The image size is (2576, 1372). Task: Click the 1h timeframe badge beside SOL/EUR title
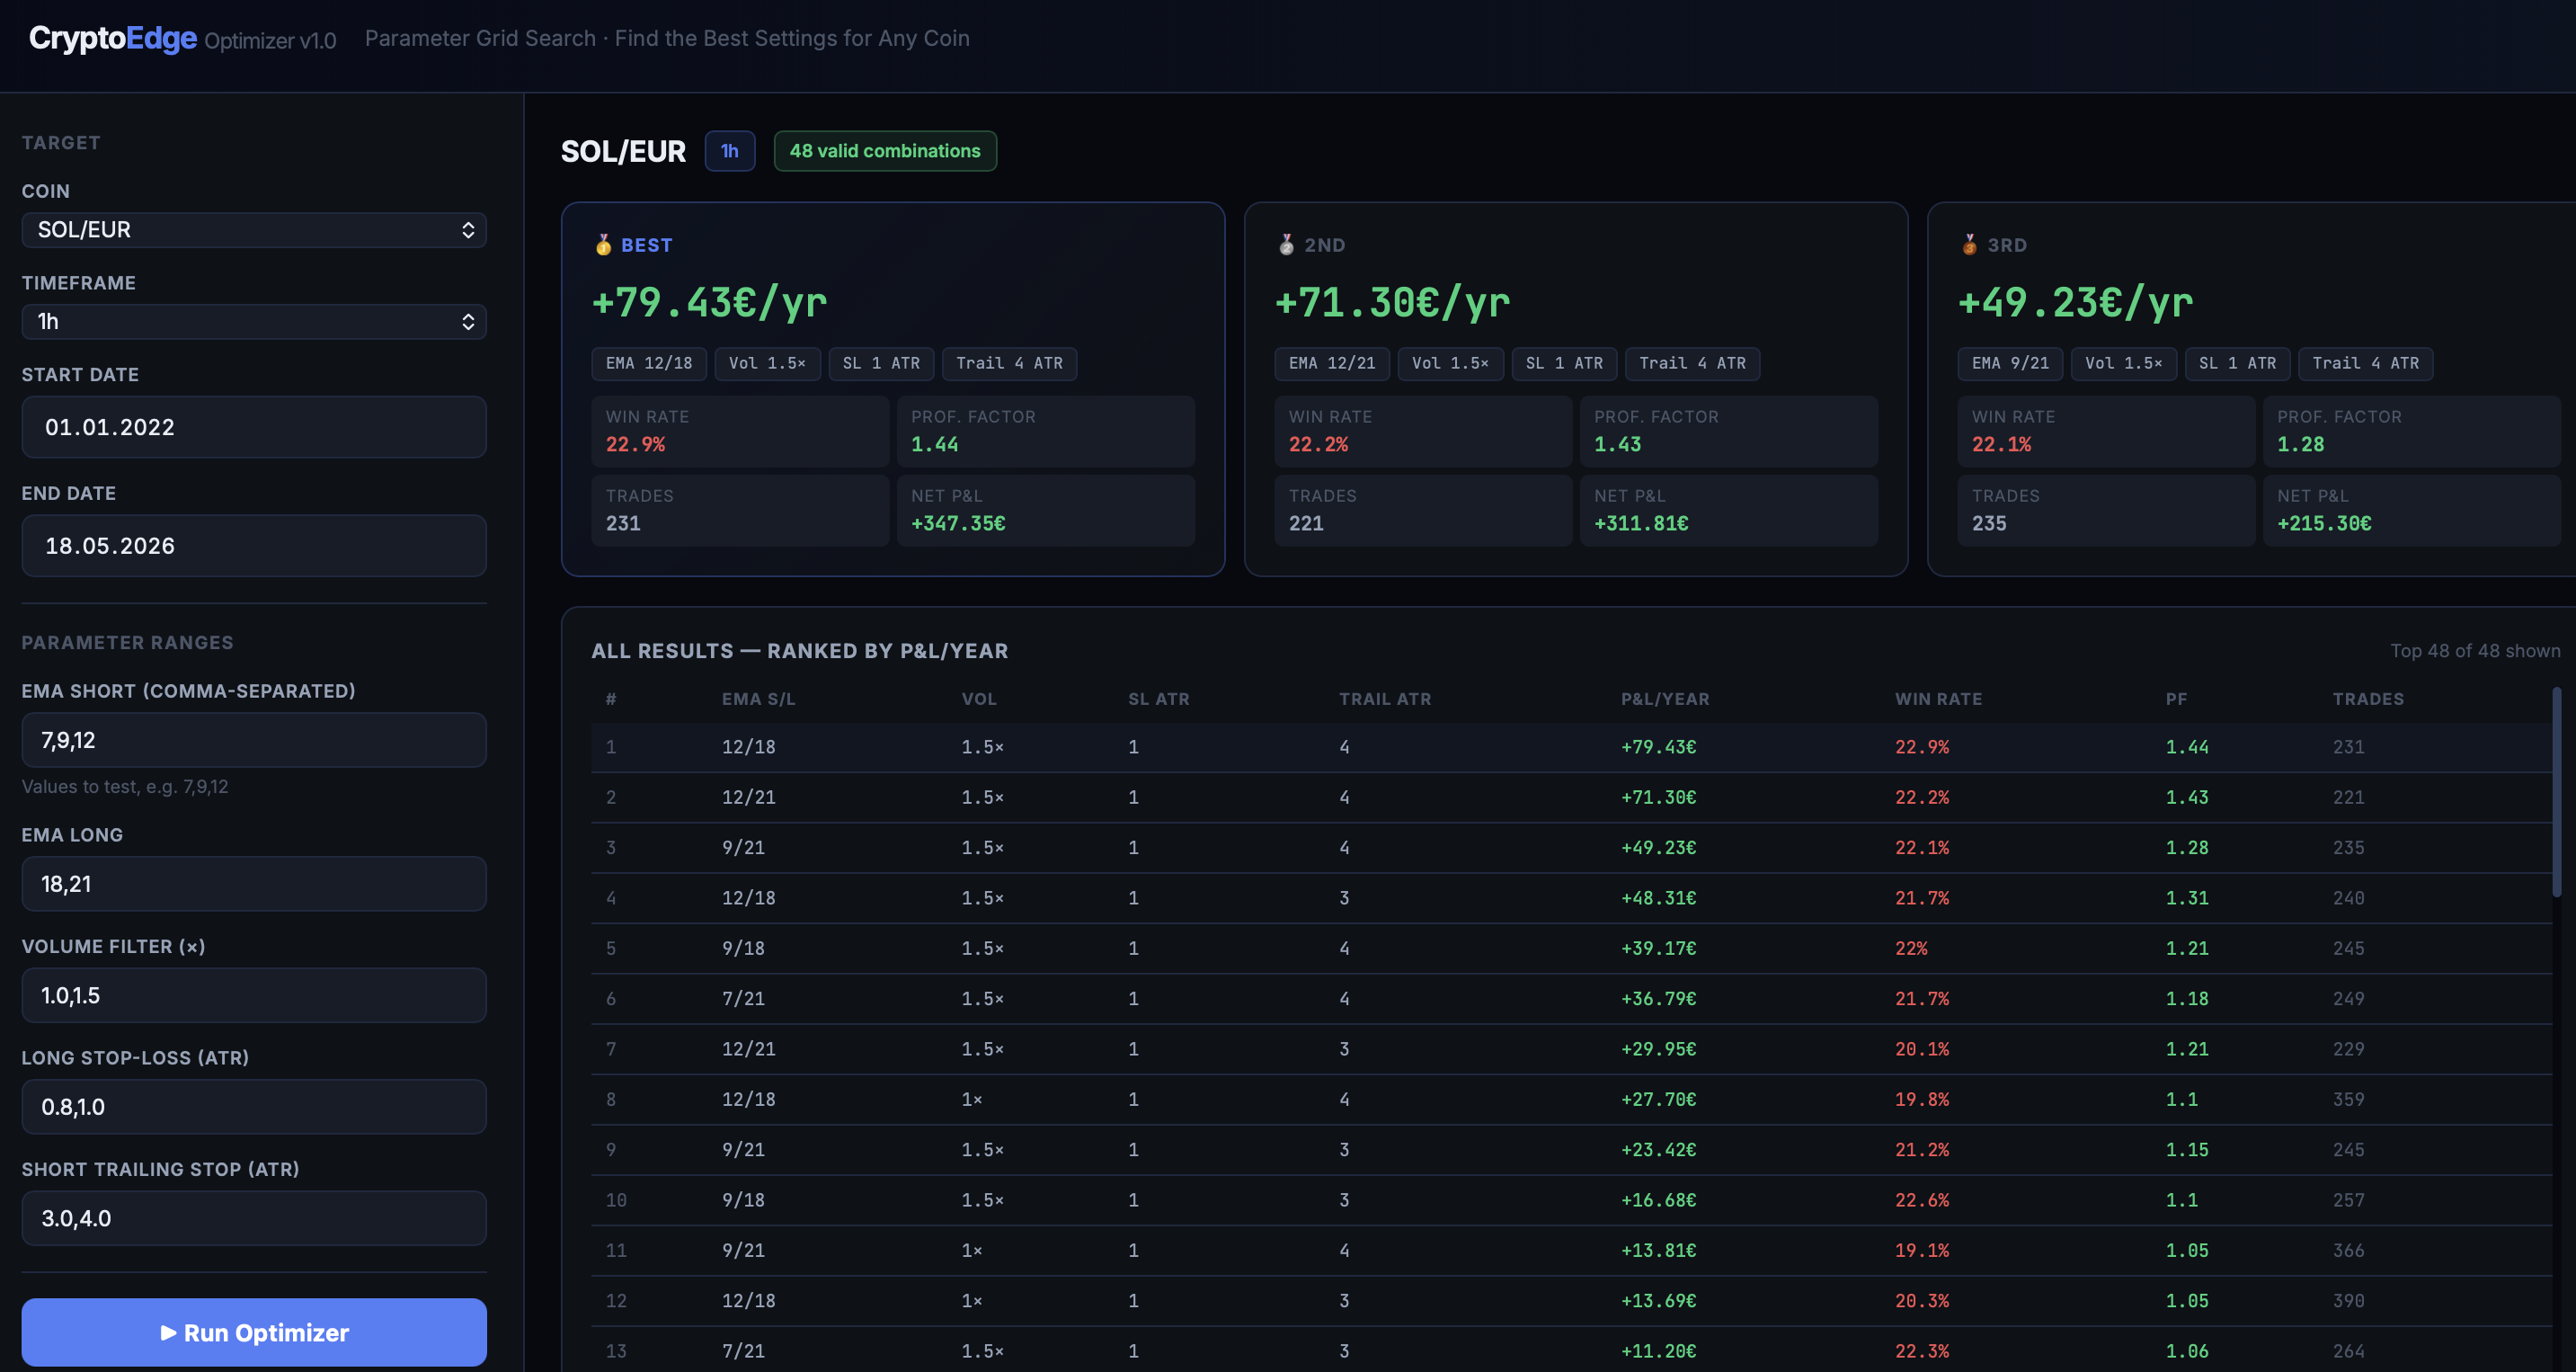point(730,151)
